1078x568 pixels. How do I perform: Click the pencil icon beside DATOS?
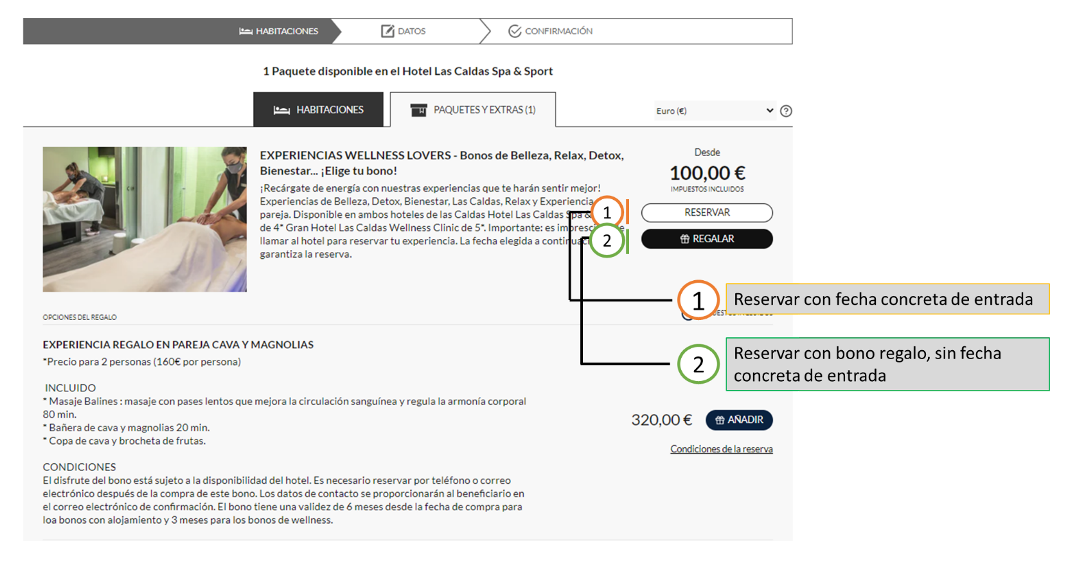point(387,31)
